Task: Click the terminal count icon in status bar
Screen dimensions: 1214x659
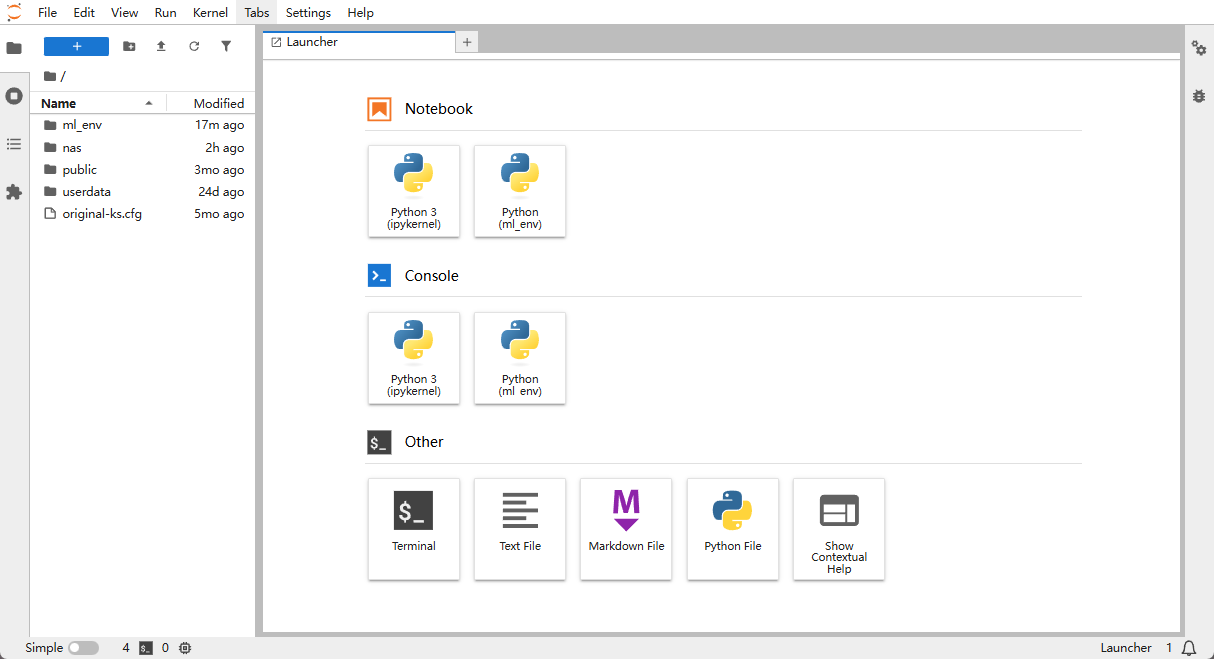Action: click(x=146, y=648)
